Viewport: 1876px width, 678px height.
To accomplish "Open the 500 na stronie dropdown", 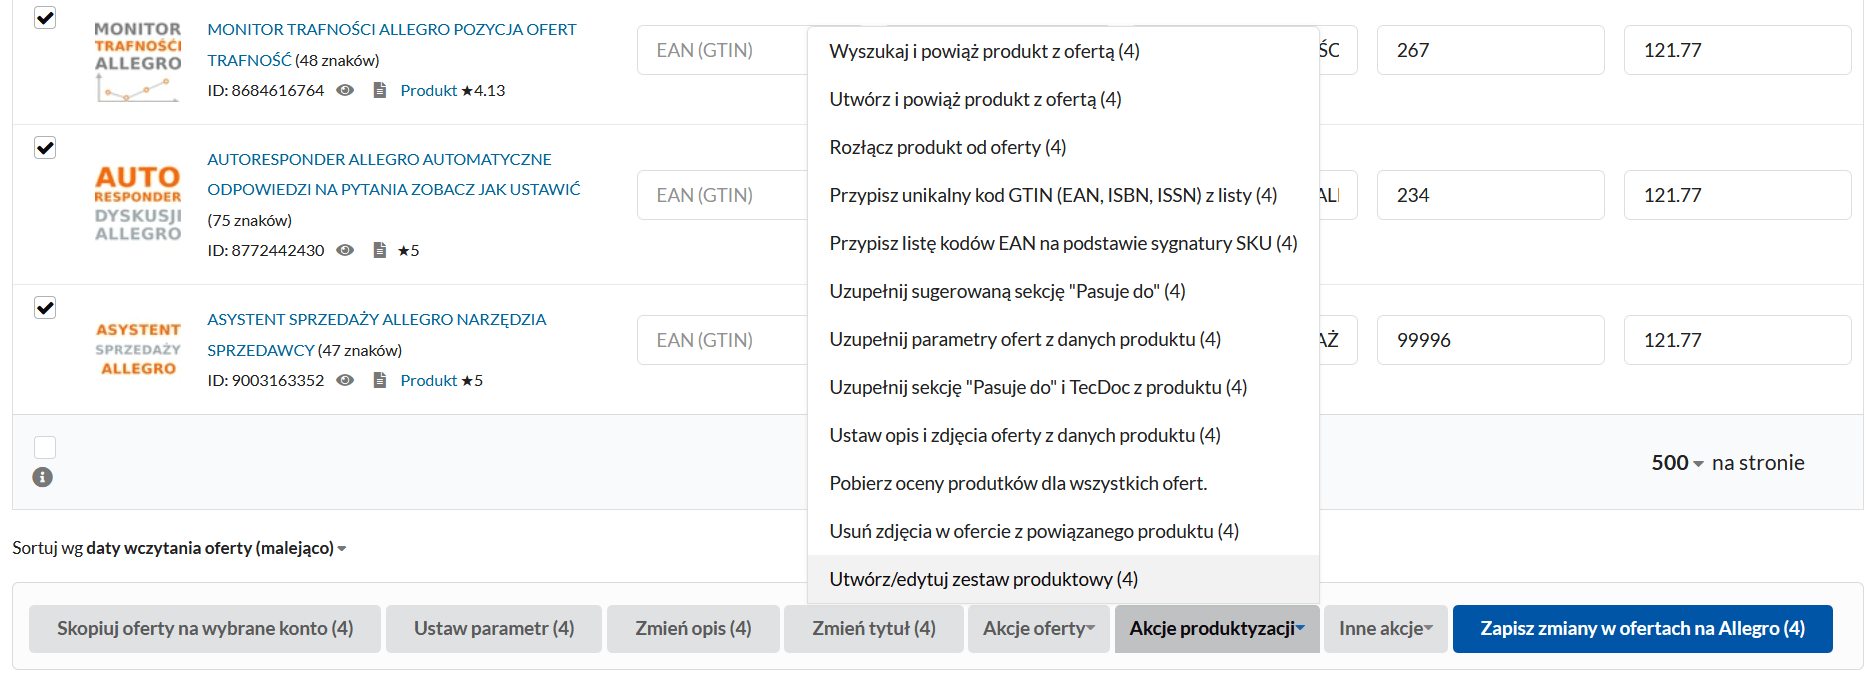I will [1671, 463].
